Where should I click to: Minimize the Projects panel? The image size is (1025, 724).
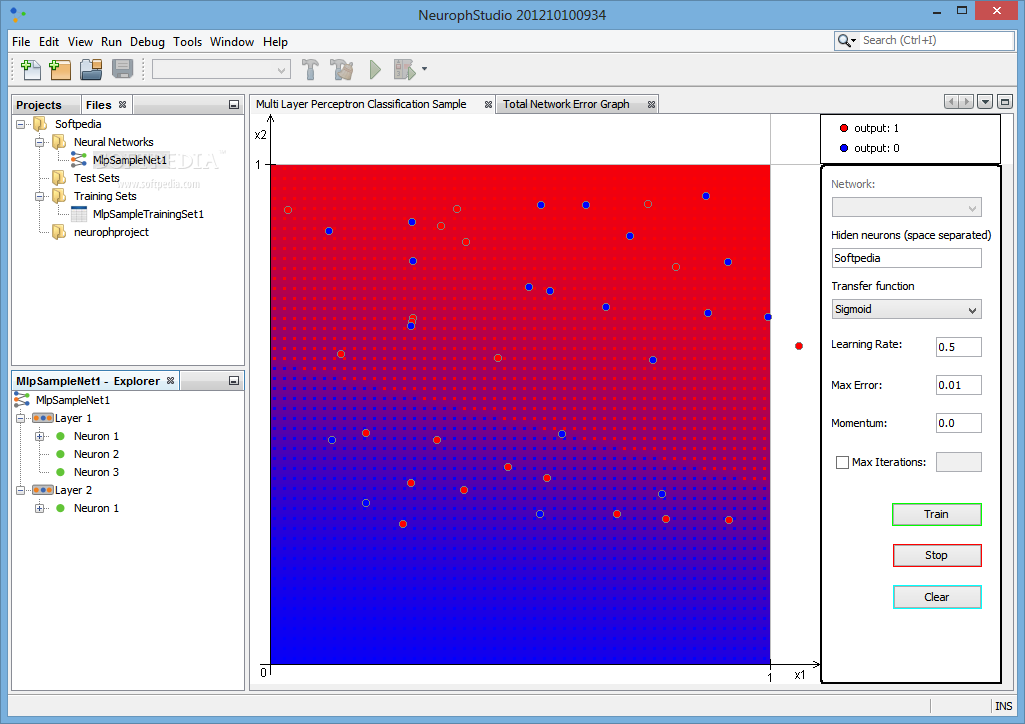pos(234,105)
